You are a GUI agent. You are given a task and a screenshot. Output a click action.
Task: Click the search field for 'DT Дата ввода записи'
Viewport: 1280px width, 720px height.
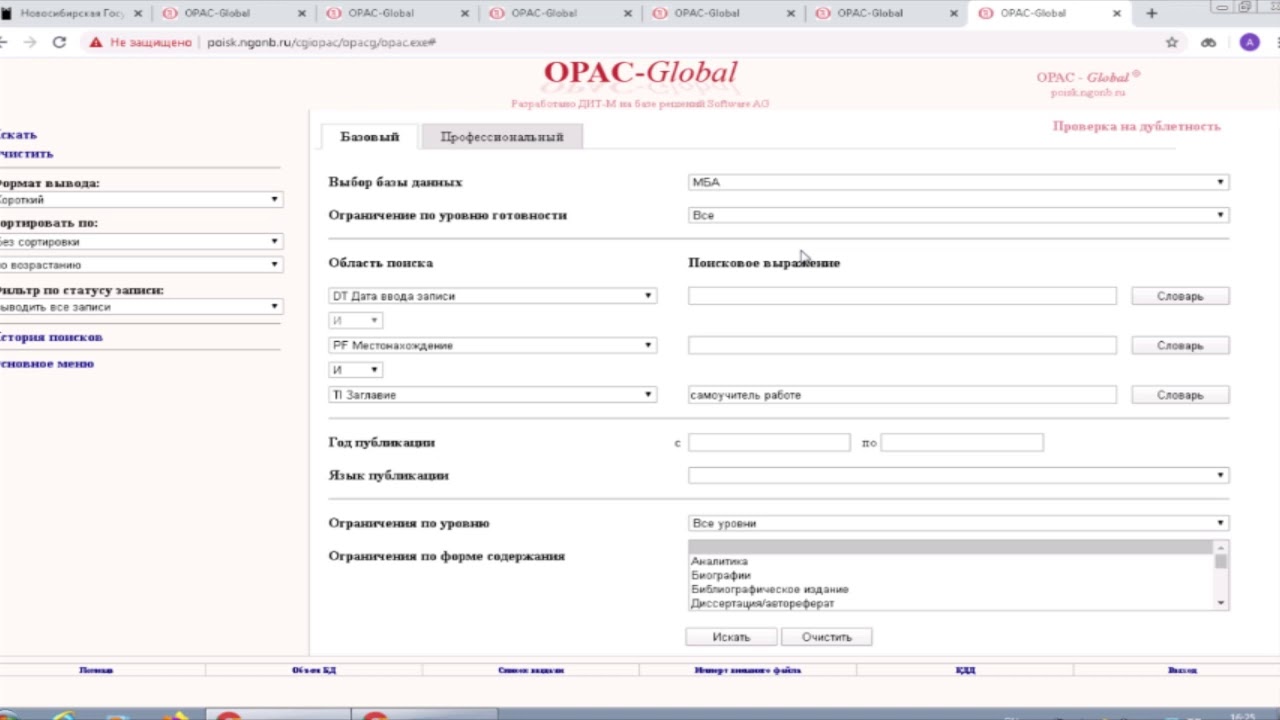coord(902,296)
